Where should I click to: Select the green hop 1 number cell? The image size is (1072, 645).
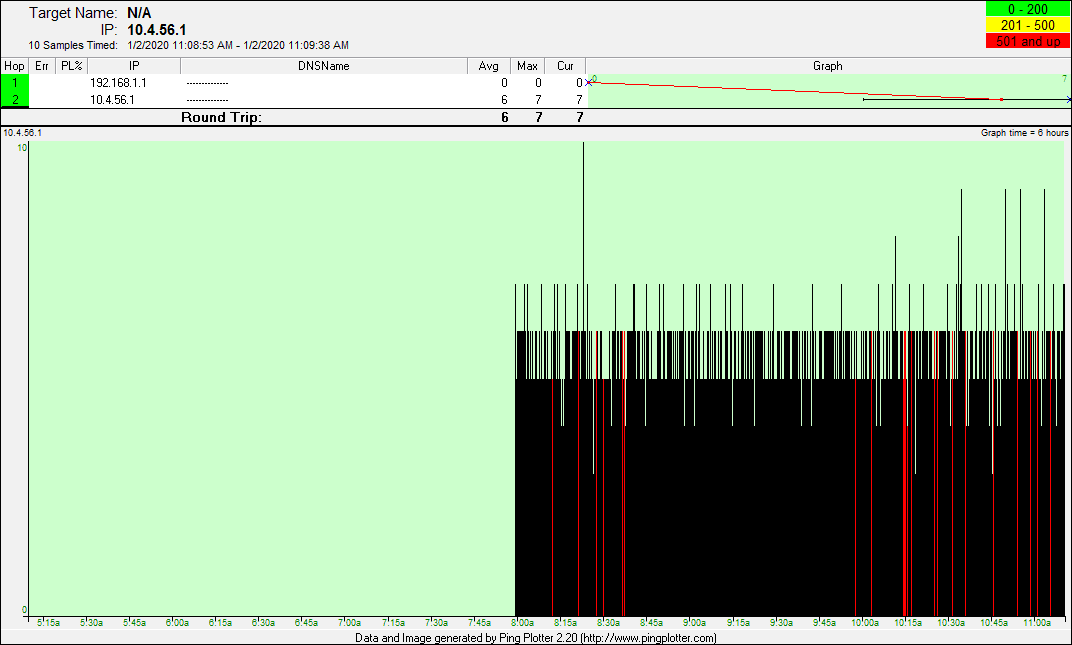pos(15,83)
